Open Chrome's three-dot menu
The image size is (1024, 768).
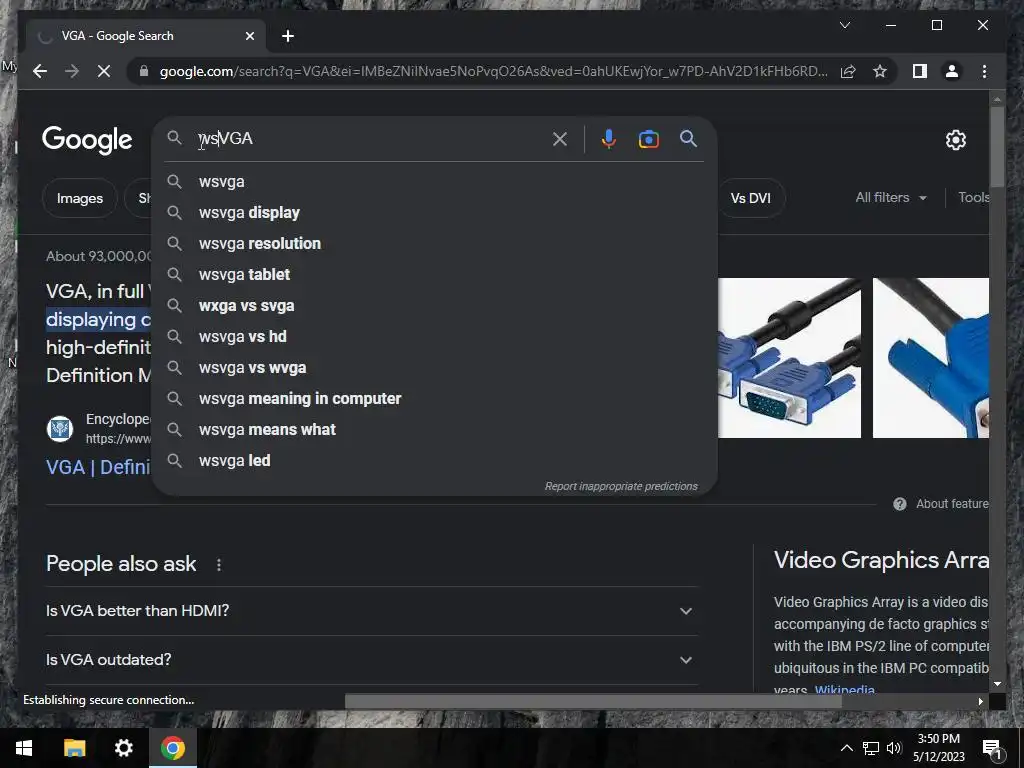(x=984, y=71)
